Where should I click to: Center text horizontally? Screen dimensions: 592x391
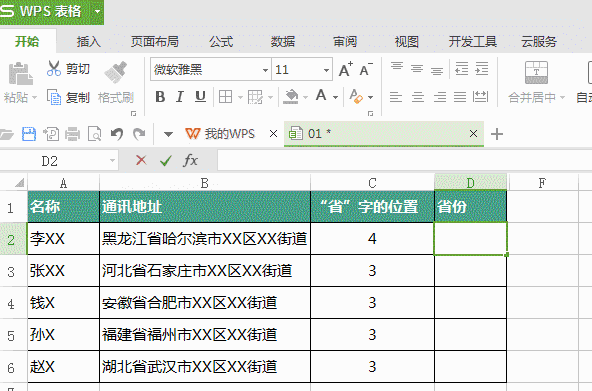(x=418, y=97)
